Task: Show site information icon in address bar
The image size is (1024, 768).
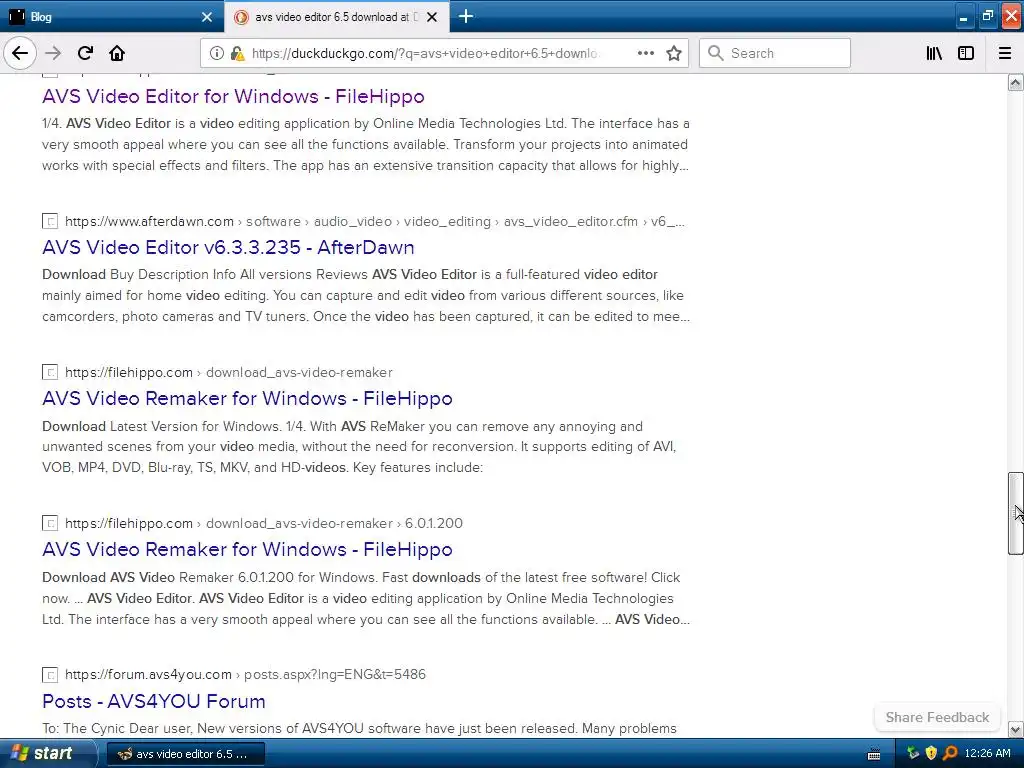Action: (x=217, y=54)
